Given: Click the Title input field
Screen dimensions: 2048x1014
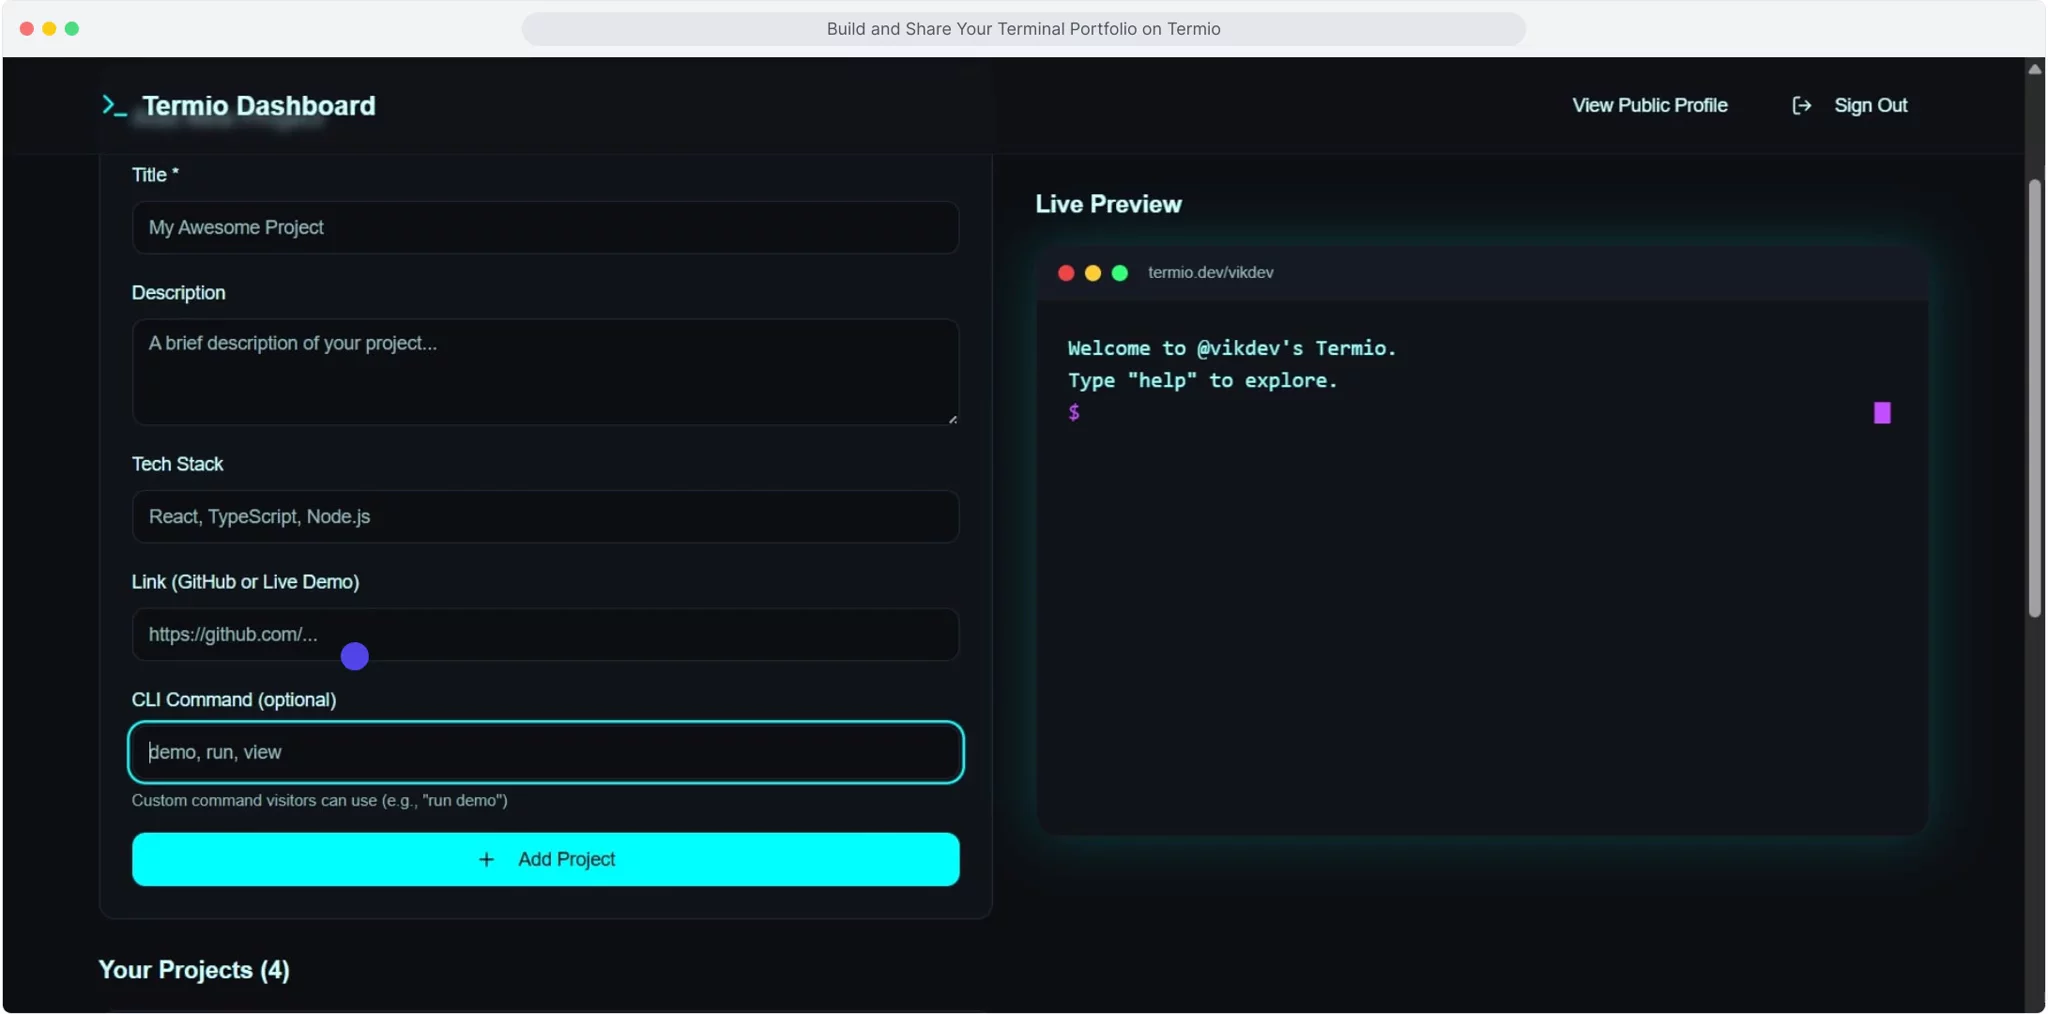Looking at the screenshot, I should [x=545, y=227].
